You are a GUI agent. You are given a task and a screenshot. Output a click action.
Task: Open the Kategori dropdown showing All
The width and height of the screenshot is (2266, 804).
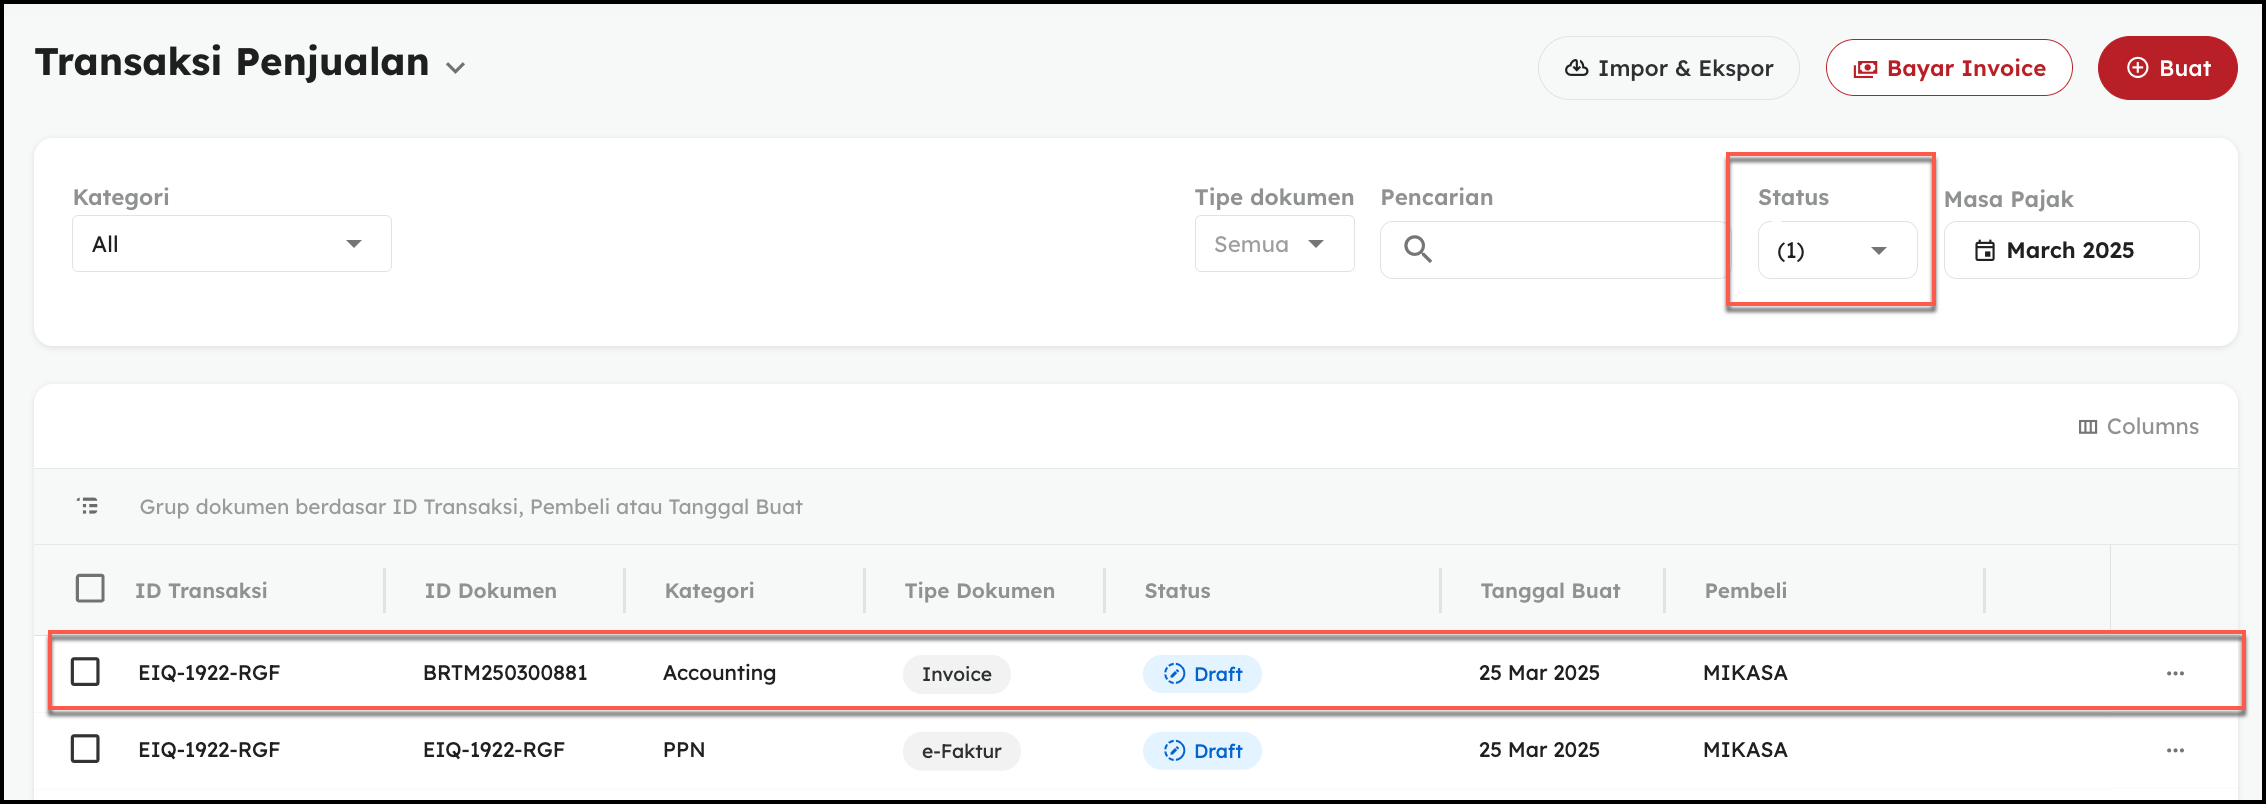click(x=231, y=244)
